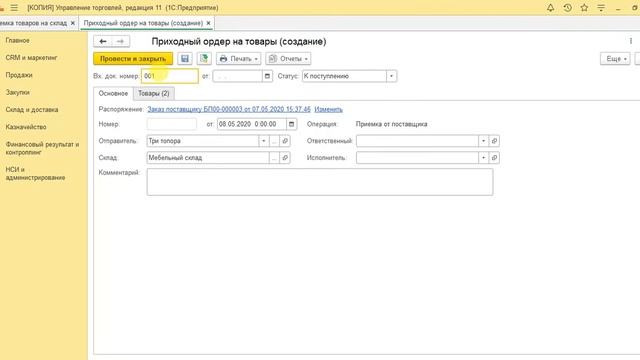Open Заказ поставщику БП00-000003 link
The image size is (640, 360).
click(x=229, y=109)
